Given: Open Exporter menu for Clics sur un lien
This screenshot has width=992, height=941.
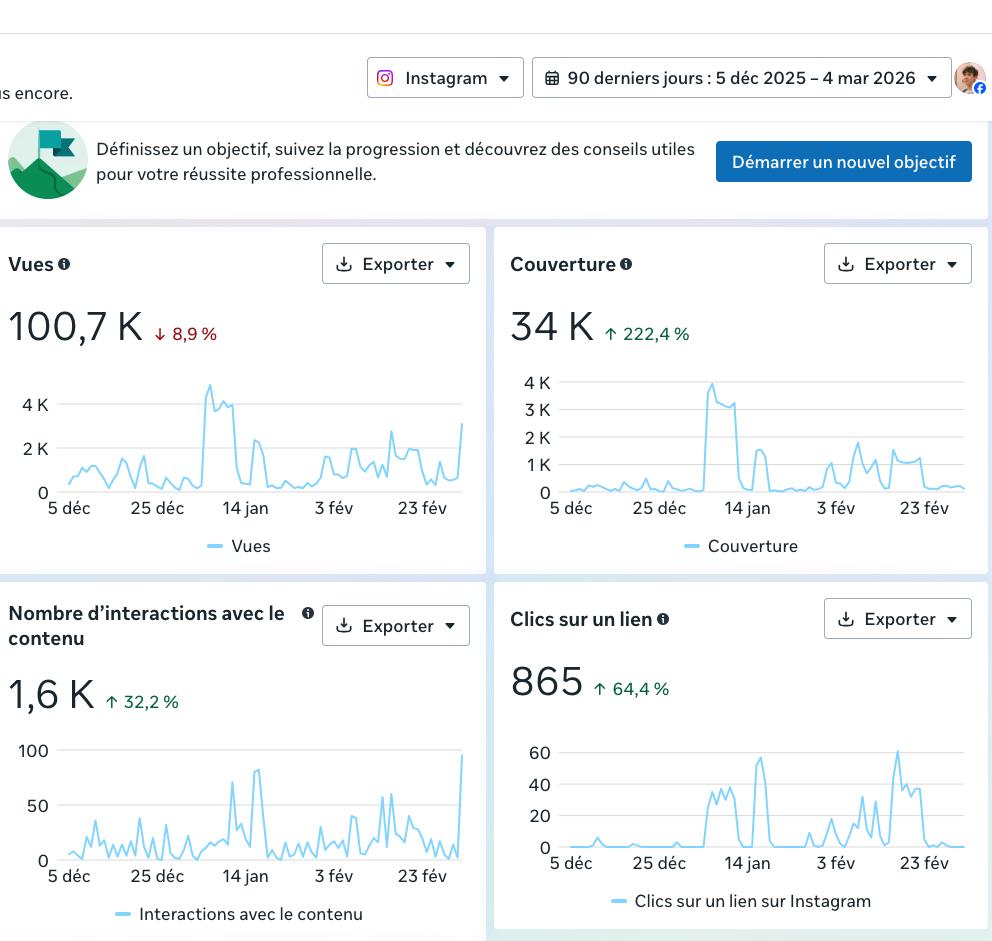Looking at the screenshot, I should (898, 619).
